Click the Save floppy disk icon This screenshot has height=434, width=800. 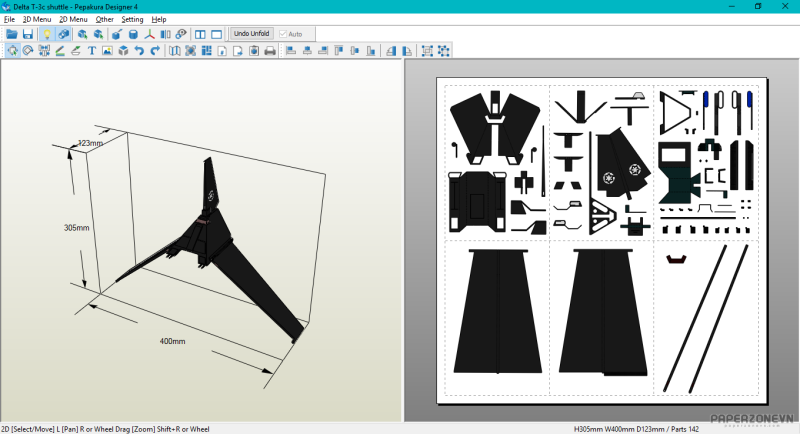(27, 34)
